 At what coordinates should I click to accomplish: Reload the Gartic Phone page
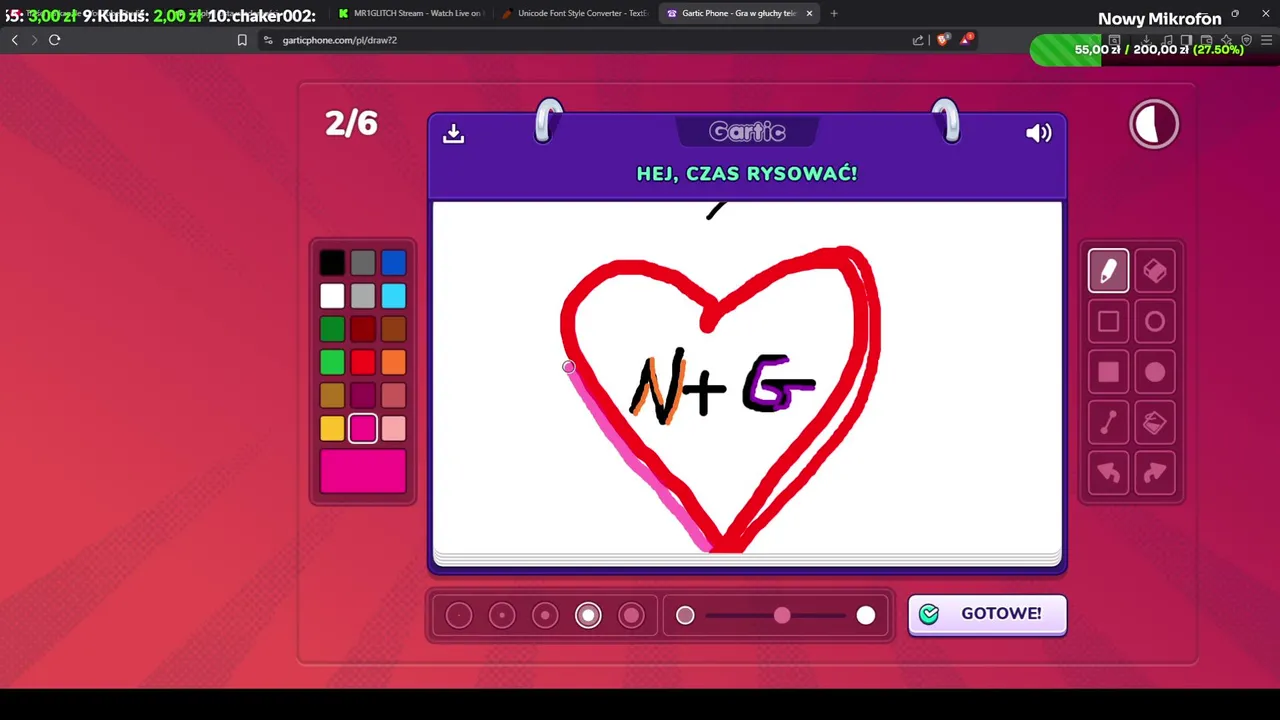tap(55, 40)
